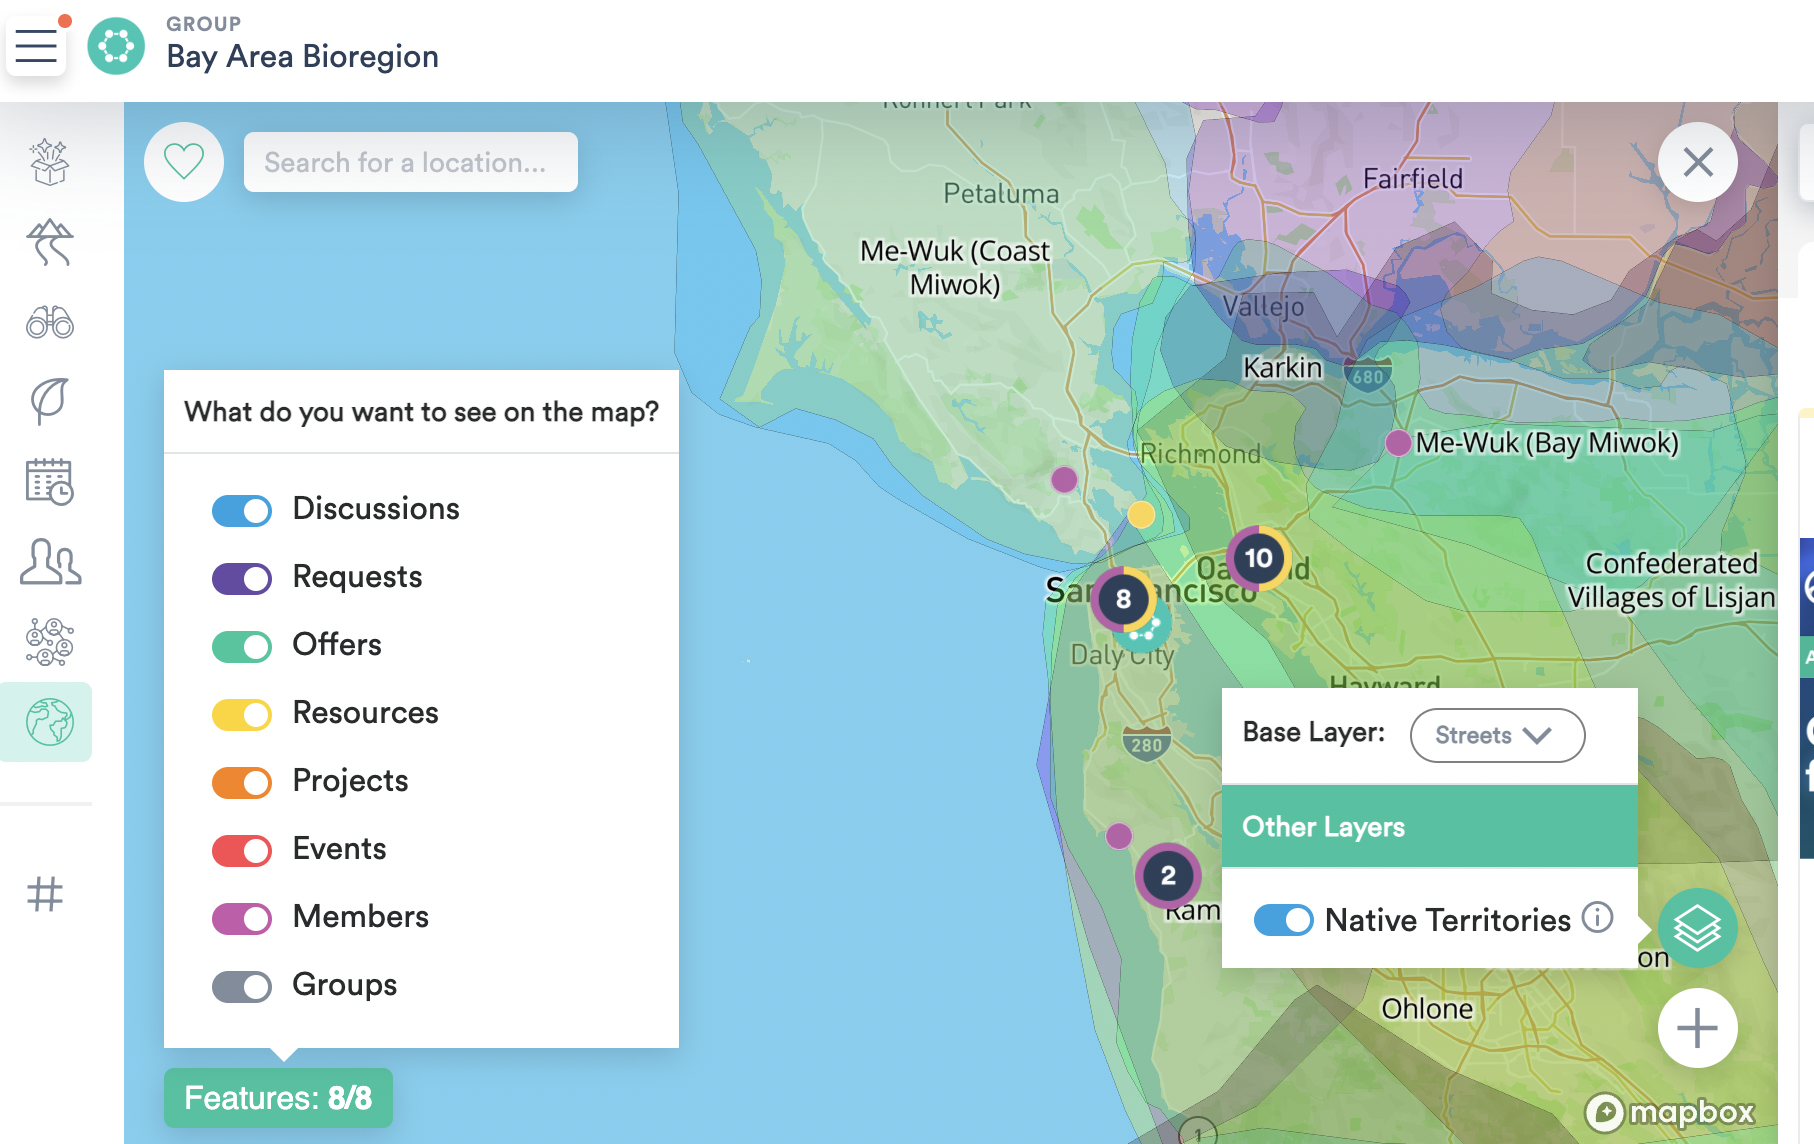Open the hamburger navigation menu

pyautogui.click(x=36, y=46)
